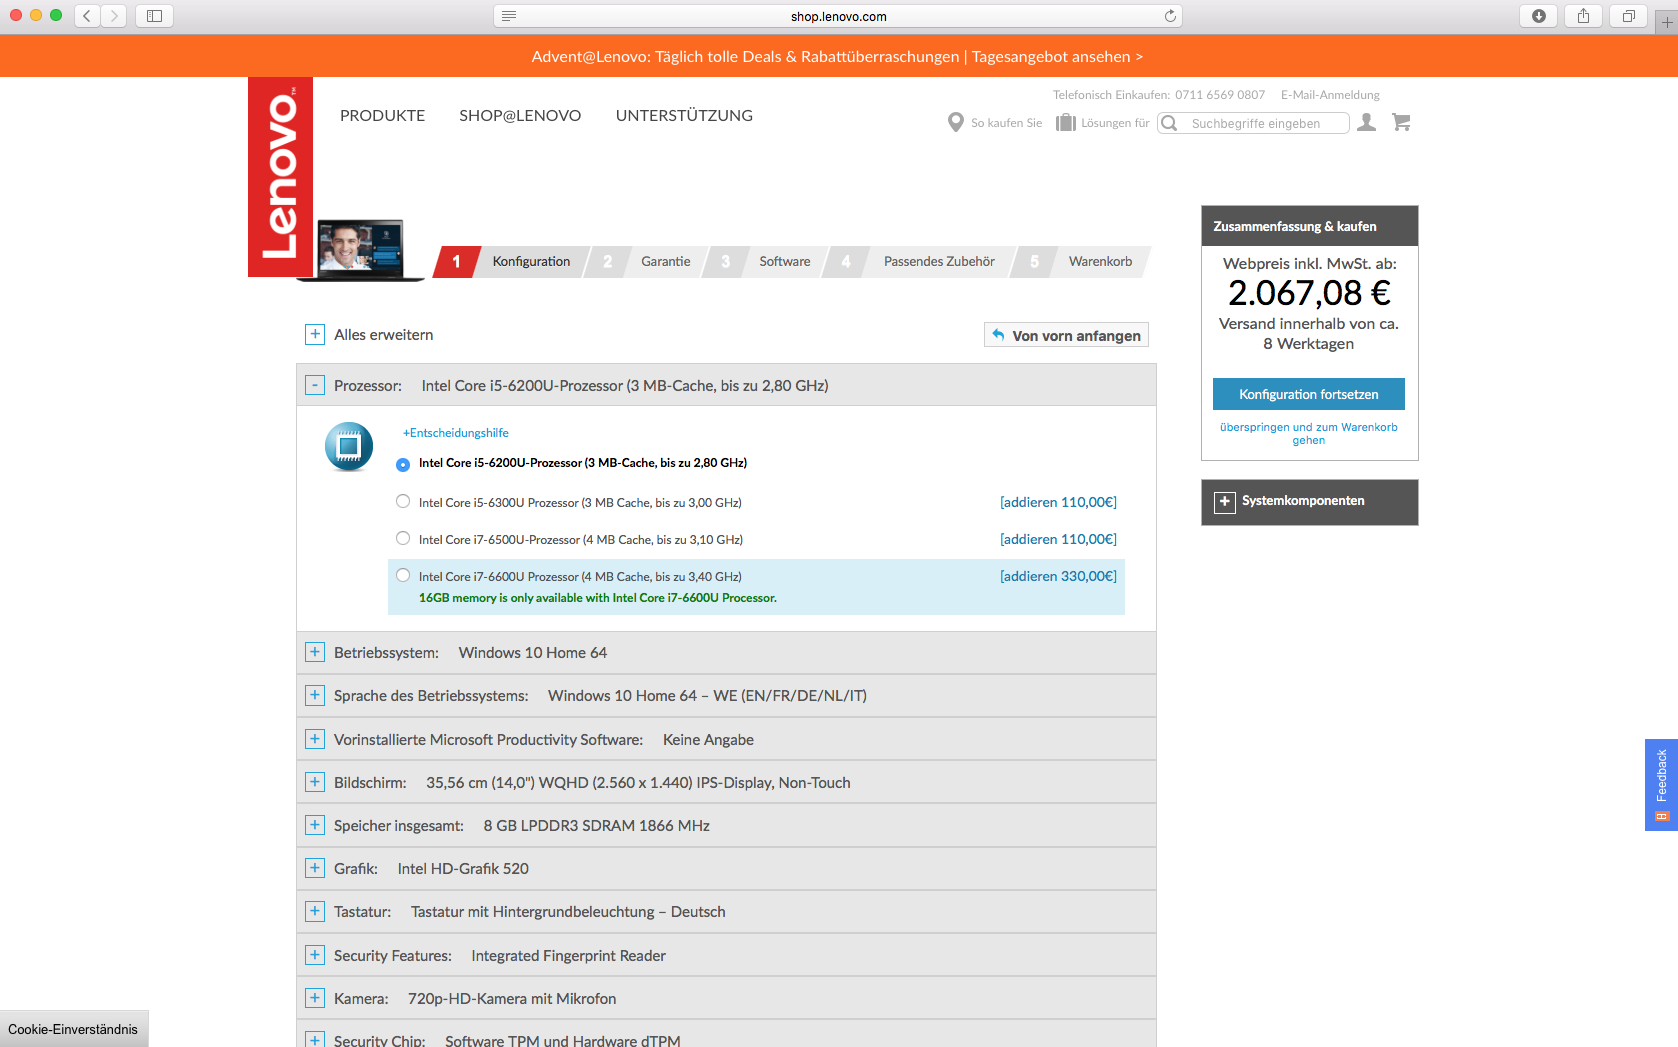Expand Vorinstallierte Microsoft Productivity Software section
The height and width of the screenshot is (1047, 1678).
315,739
